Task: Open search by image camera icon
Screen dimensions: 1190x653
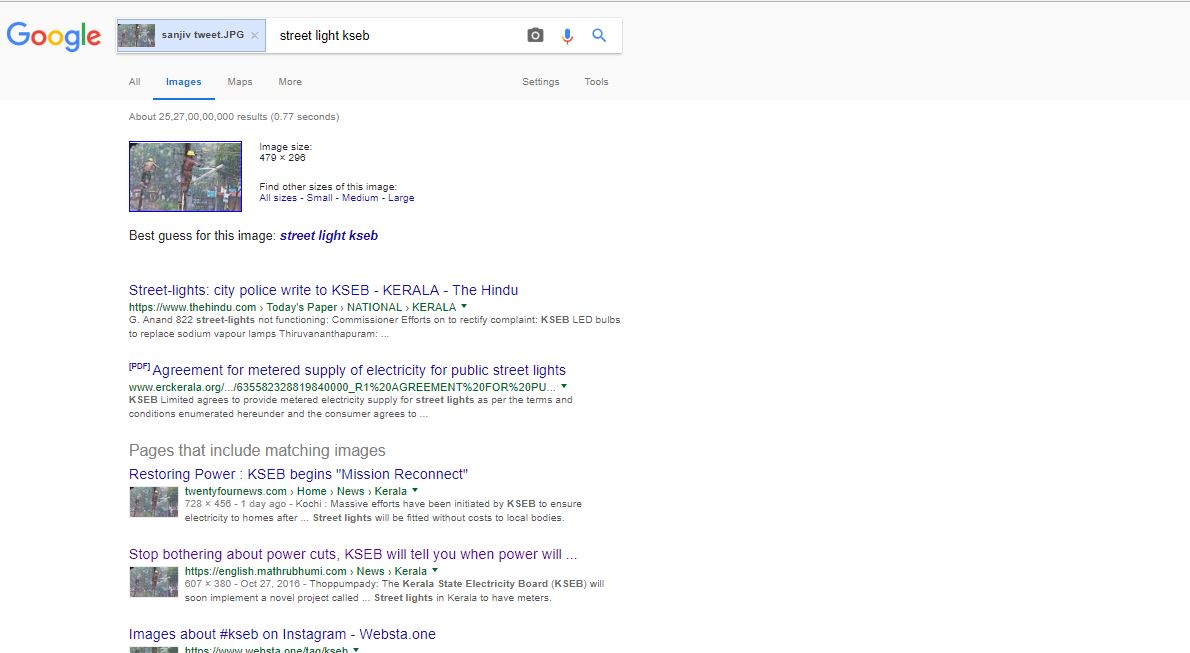Action: coord(535,35)
